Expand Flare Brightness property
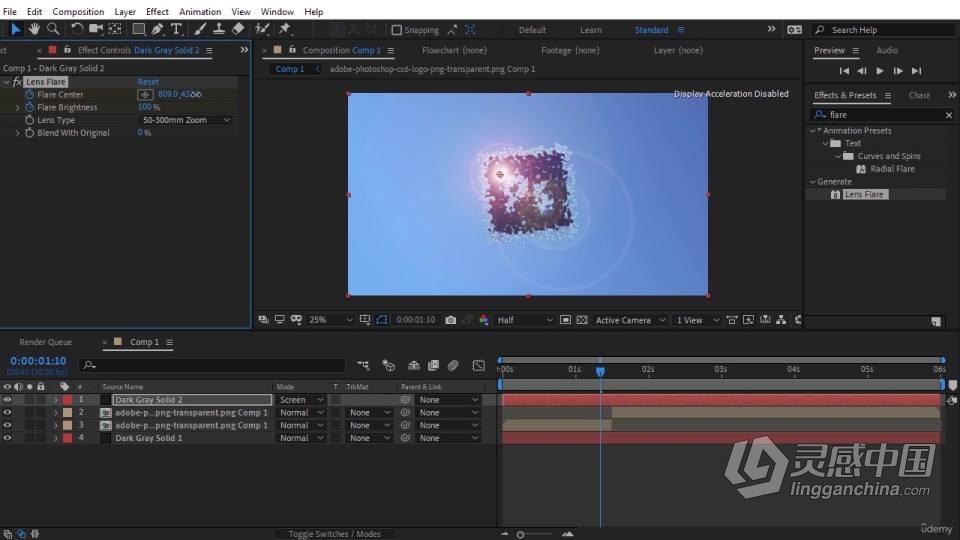Viewport: 960px width, 540px height. (x=18, y=107)
